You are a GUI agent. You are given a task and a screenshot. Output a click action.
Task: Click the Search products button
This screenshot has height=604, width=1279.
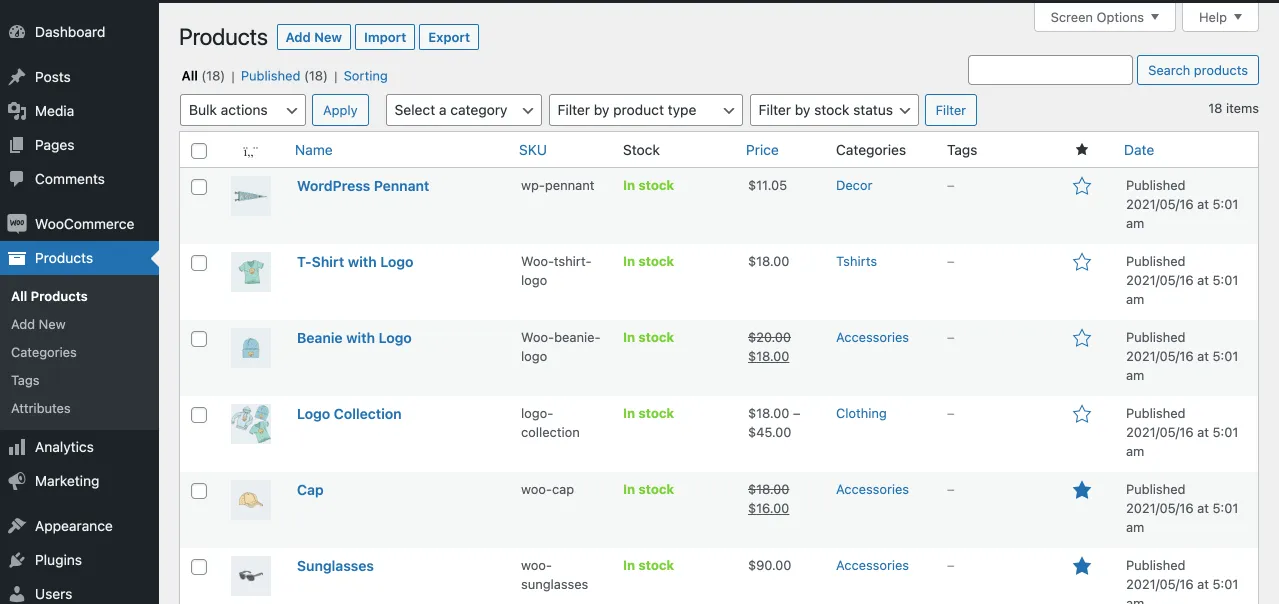coord(1198,70)
